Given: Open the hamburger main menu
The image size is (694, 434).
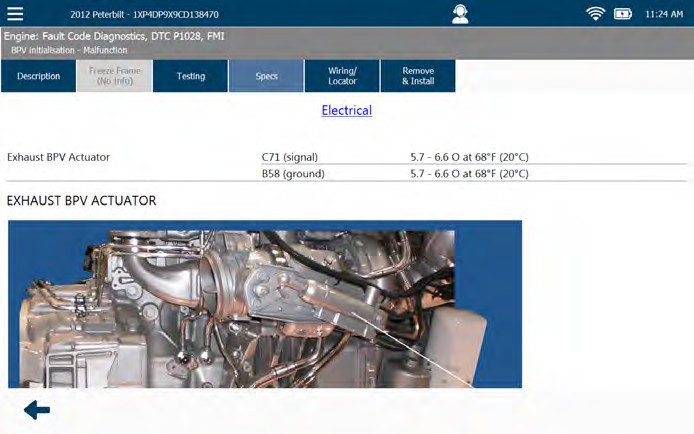Looking at the screenshot, I should (x=15, y=14).
